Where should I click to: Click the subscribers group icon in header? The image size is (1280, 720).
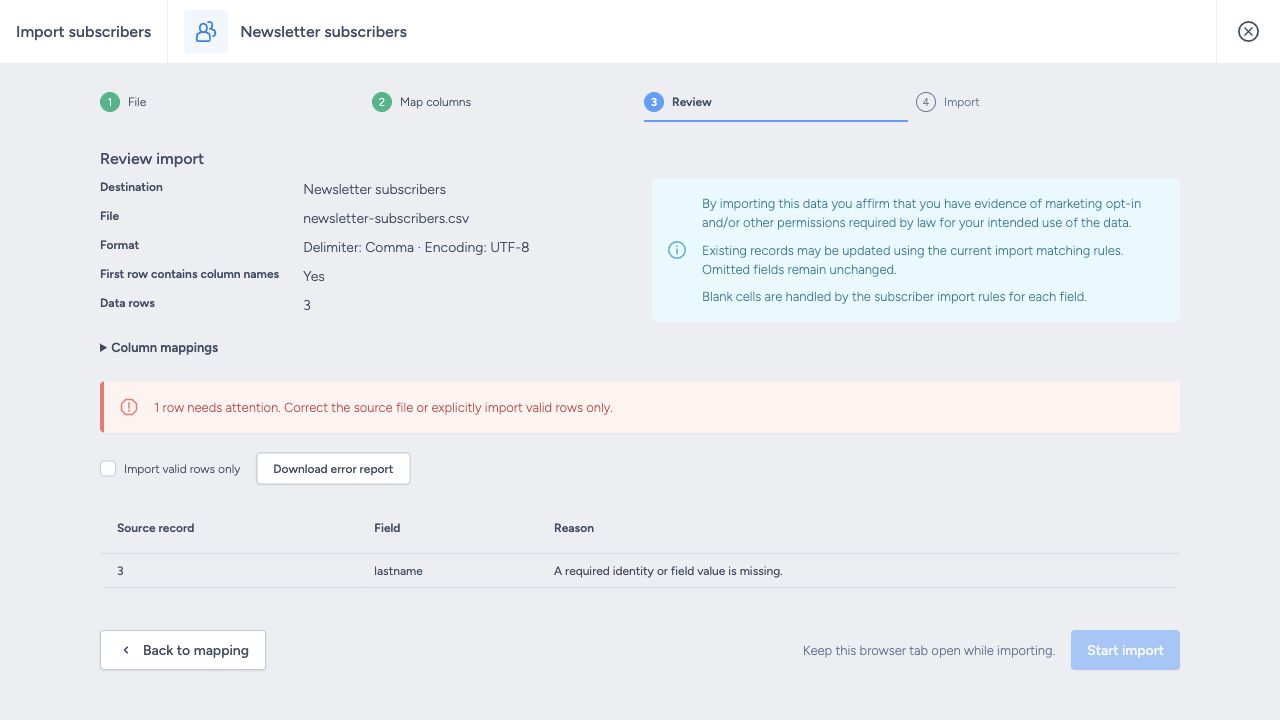point(206,32)
